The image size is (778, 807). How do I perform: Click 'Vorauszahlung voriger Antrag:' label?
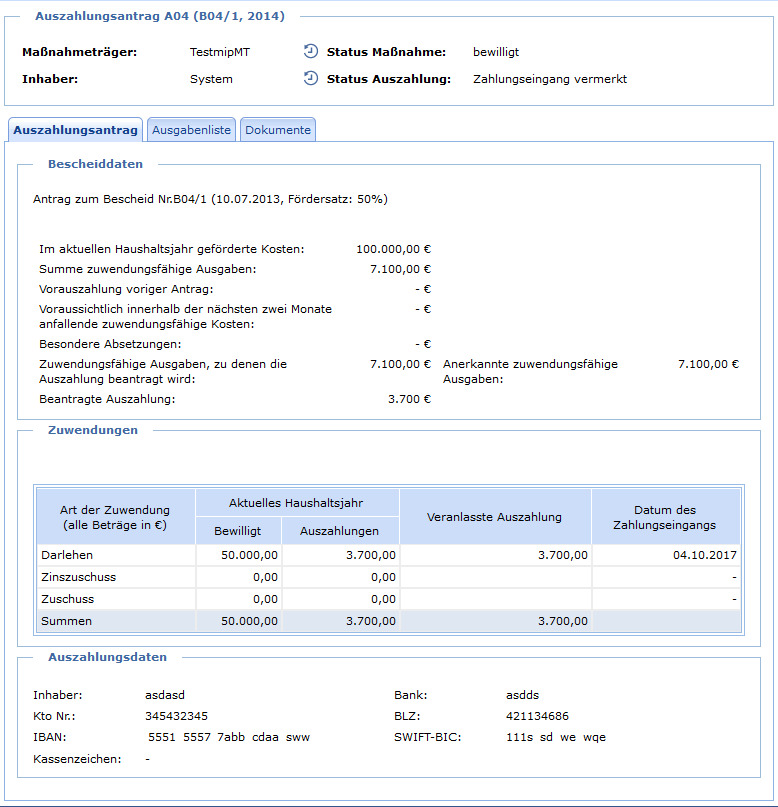(126, 289)
